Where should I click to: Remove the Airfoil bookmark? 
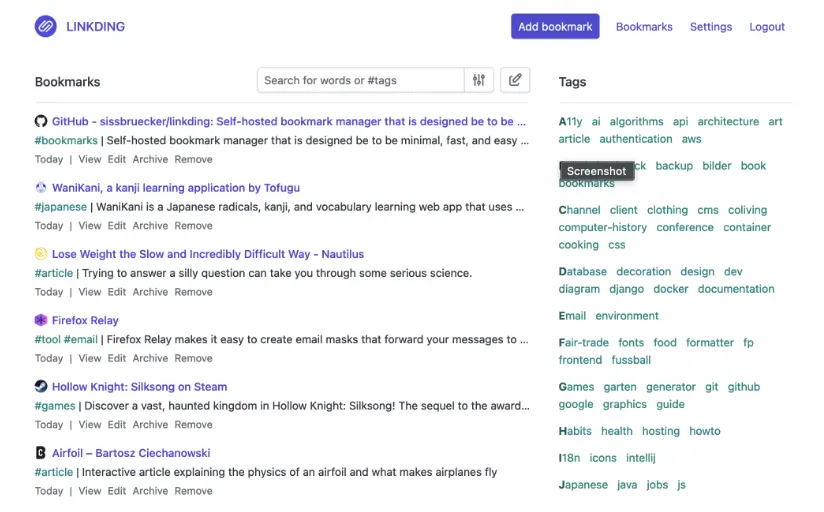(x=193, y=491)
